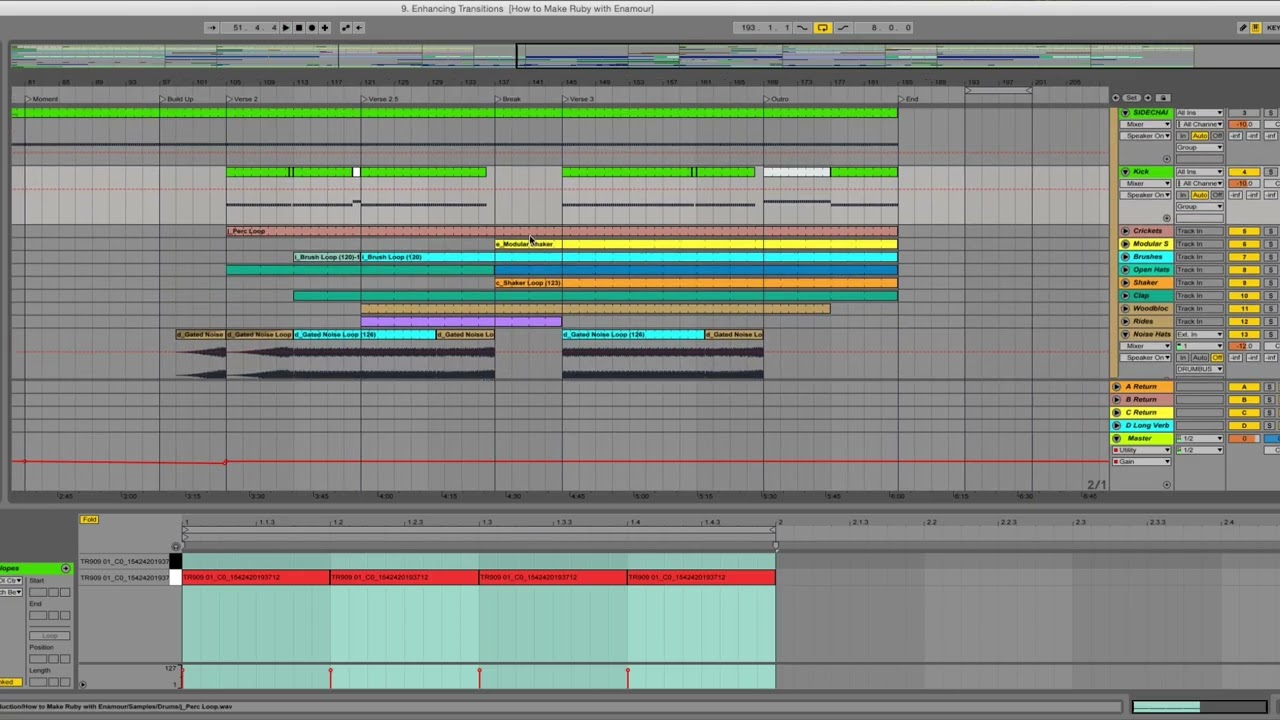The width and height of the screenshot is (1280, 720).
Task: Toggle Kick track activator number 4
Action: (x=1244, y=172)
